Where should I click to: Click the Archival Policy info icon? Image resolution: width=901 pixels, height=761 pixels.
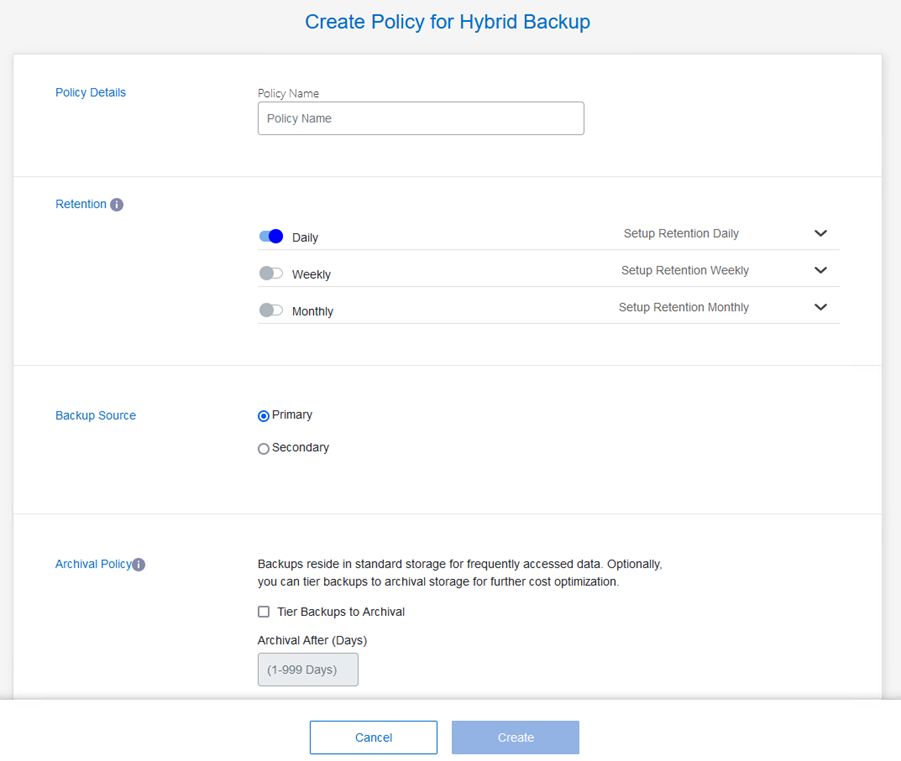(139, 565)
